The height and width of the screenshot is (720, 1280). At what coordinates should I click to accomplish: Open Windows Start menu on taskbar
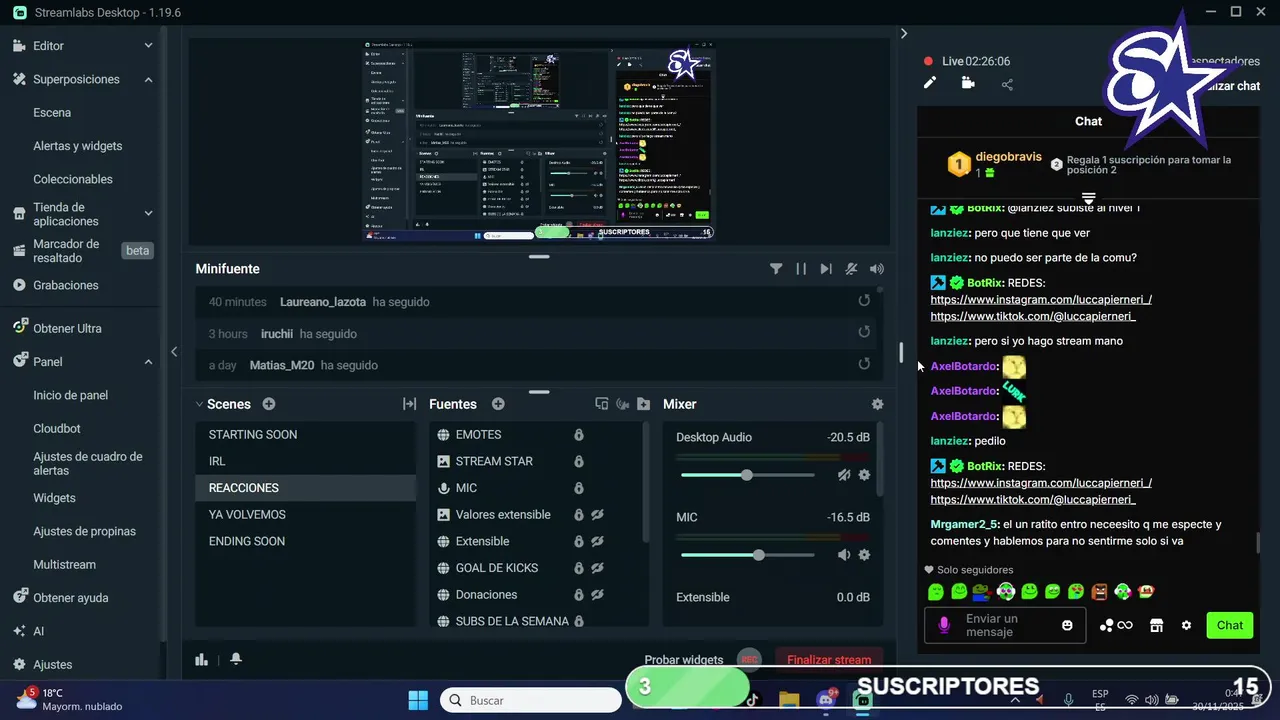pos(418,700)
